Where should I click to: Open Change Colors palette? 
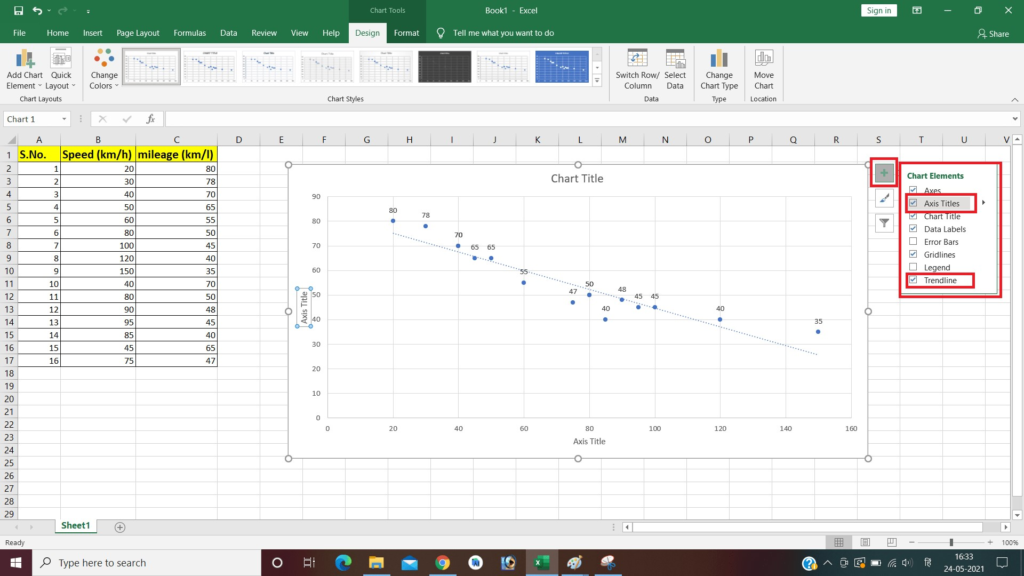click(104, 70)
